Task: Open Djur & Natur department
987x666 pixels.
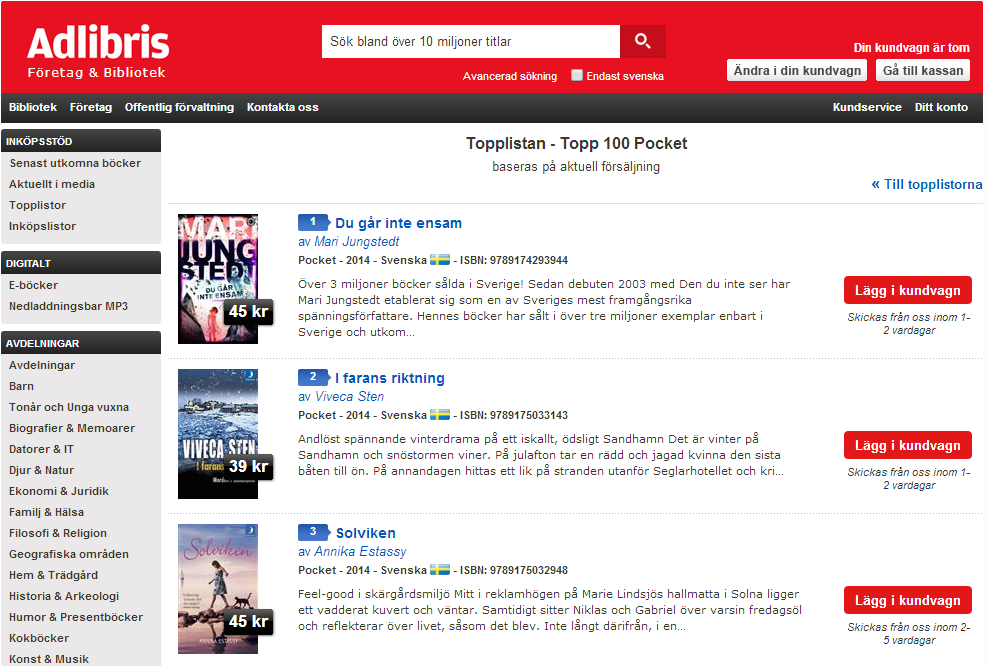Action: (42, 470)
